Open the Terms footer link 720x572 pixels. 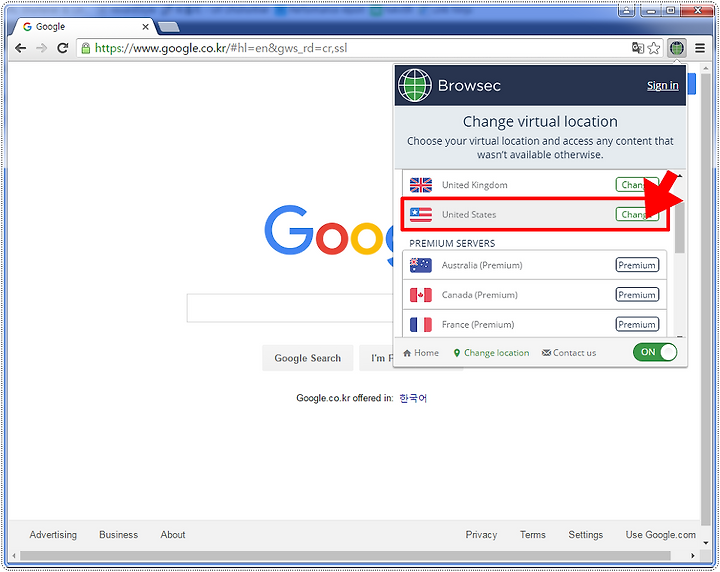[533, 535]
